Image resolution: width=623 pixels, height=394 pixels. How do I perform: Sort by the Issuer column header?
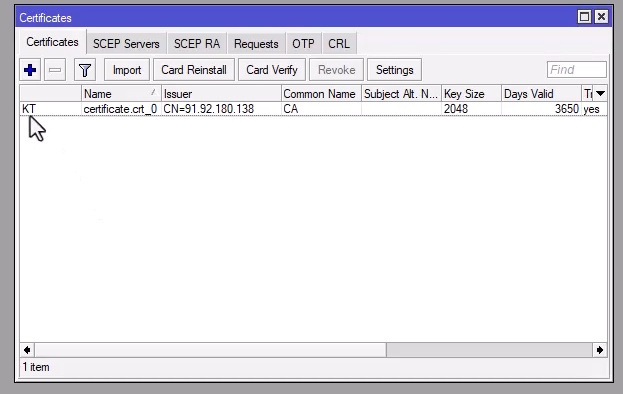[221, 94]
